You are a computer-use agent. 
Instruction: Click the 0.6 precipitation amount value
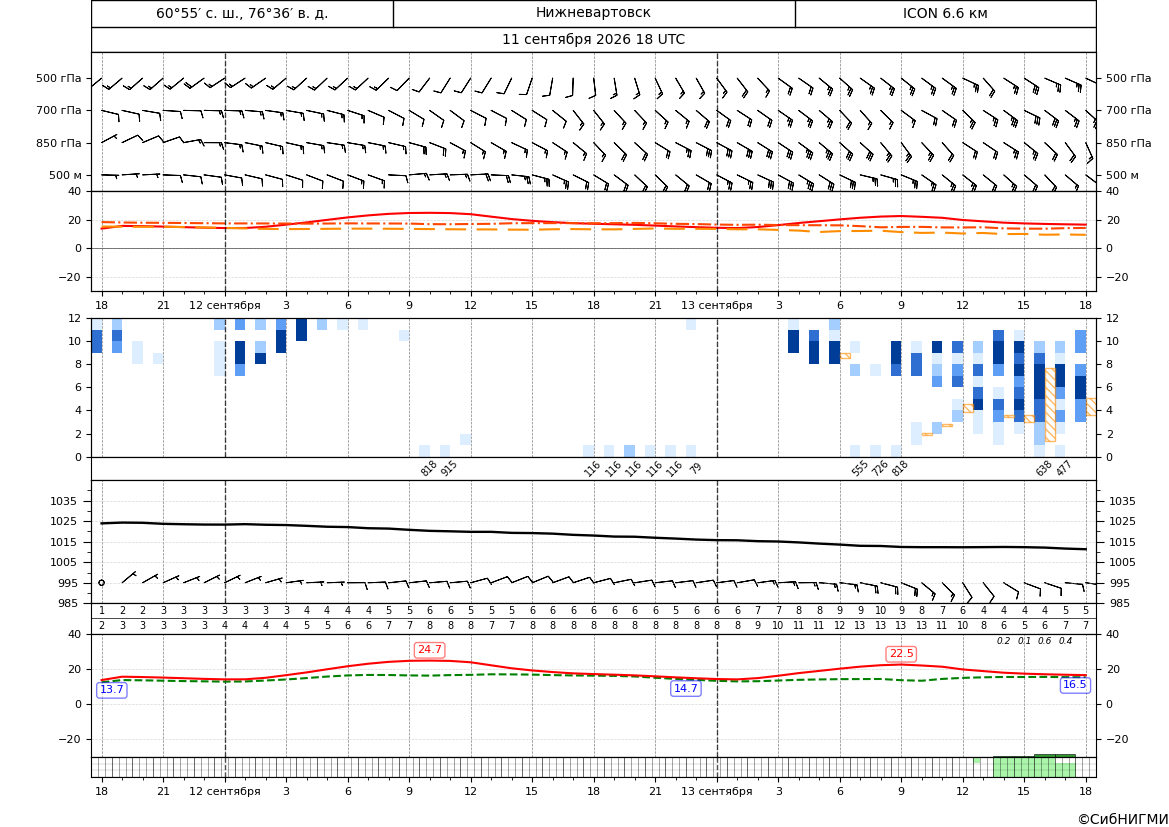click(x=1044, y=641)
